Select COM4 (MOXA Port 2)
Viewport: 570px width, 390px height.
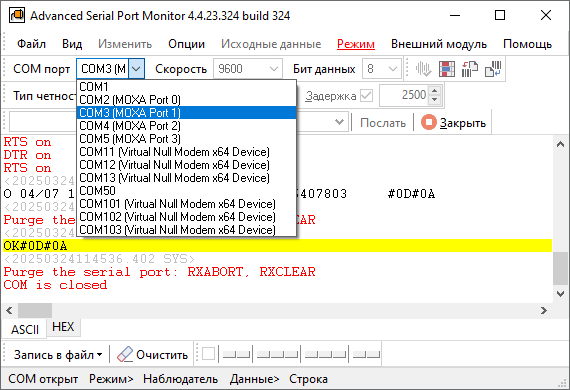coord(186,126)
